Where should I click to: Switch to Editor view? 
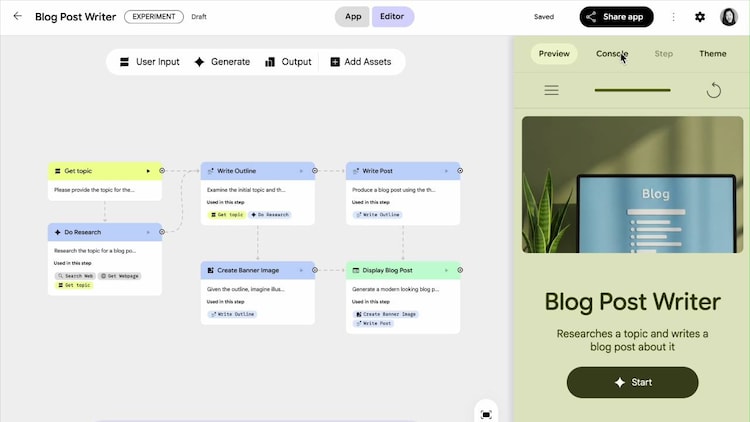click(x=393, y=17)
